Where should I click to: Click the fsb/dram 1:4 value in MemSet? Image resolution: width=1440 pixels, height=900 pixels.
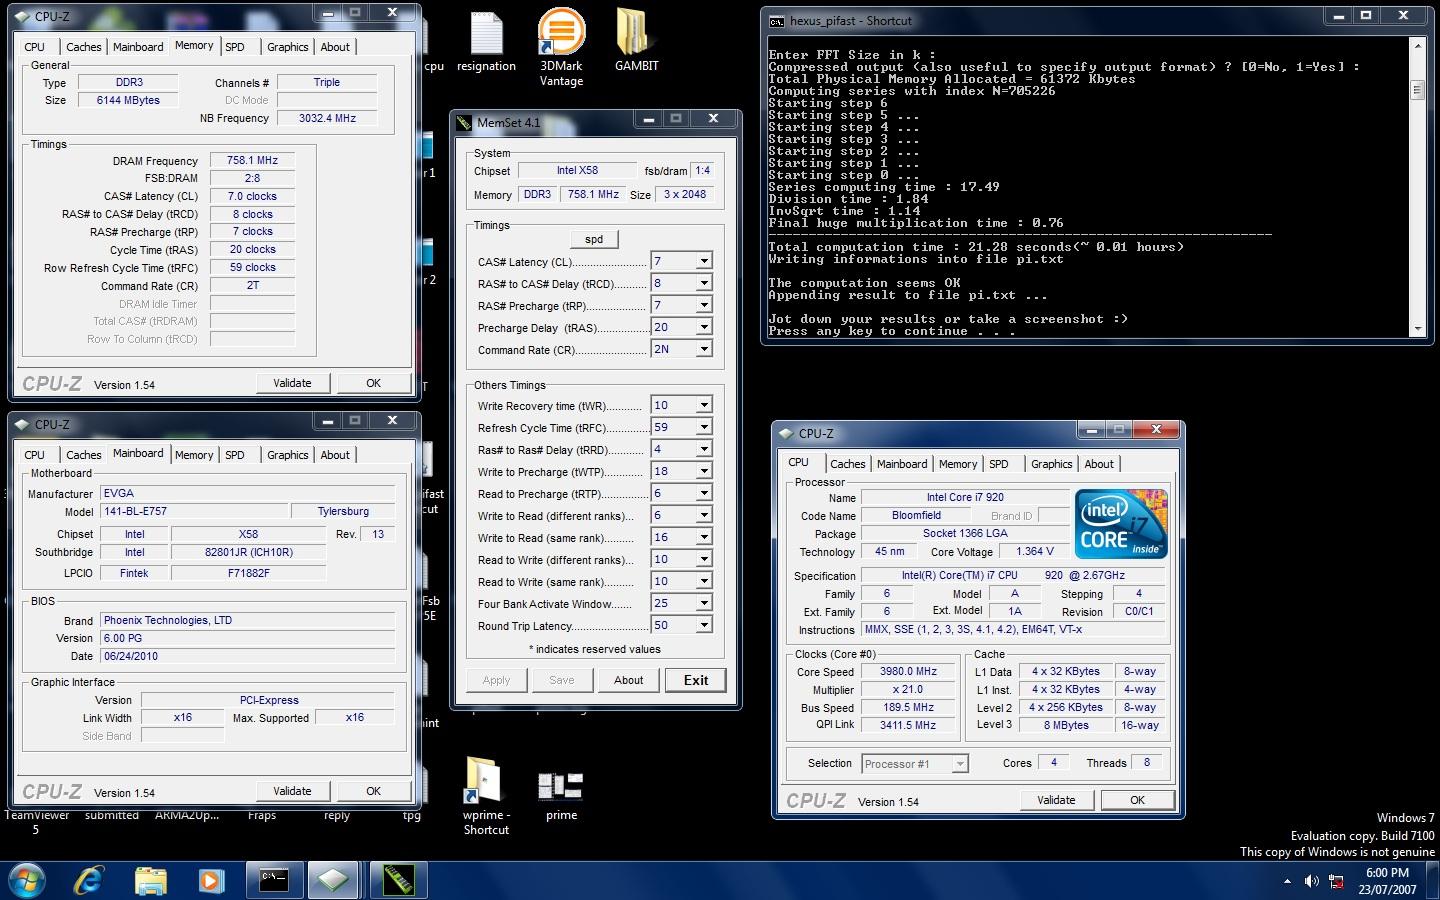pos(703,170)
